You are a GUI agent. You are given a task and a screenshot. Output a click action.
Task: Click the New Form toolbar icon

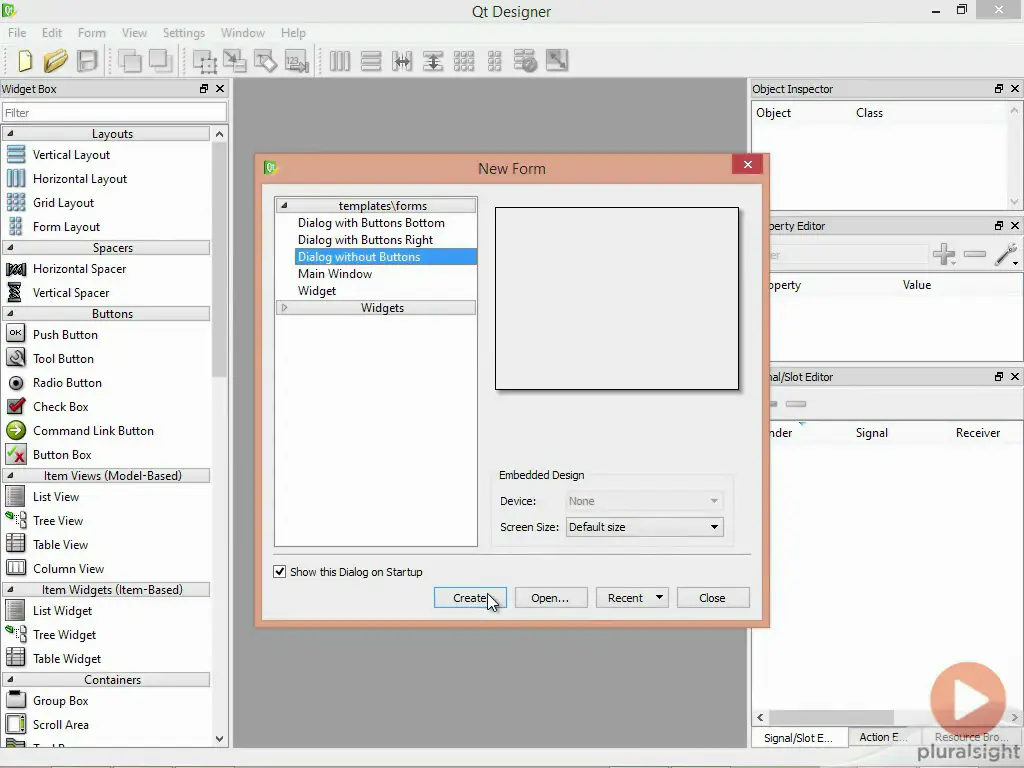[x=25, y=61]
